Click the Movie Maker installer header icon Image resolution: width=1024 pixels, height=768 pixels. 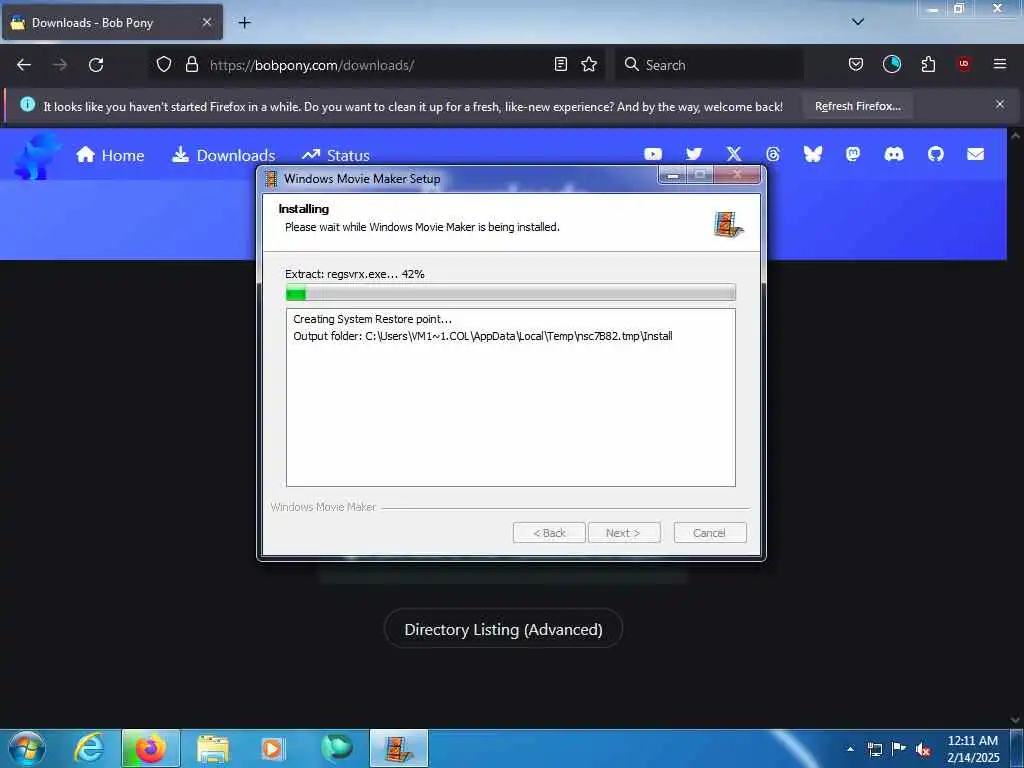pos(729,224)
